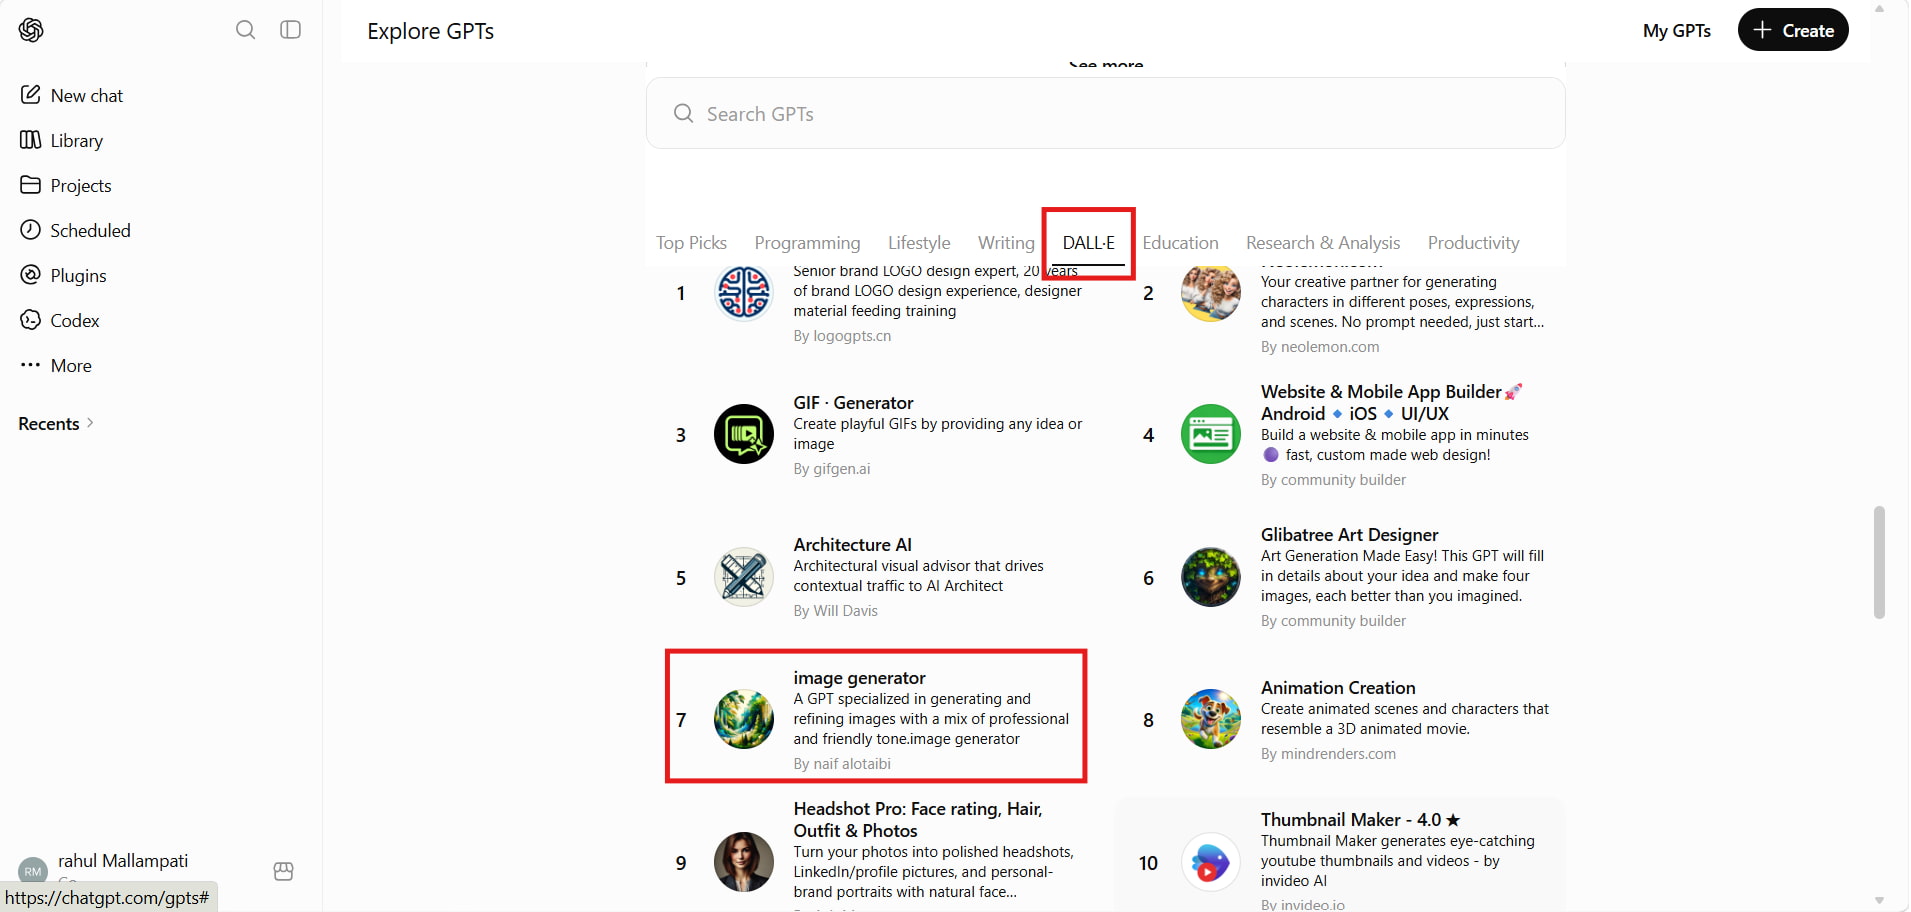This screenshot has width=1911, height=912.
Task: Click the scrollbar up arrow
Action: pyautogui.click(x=1879, y=9)
